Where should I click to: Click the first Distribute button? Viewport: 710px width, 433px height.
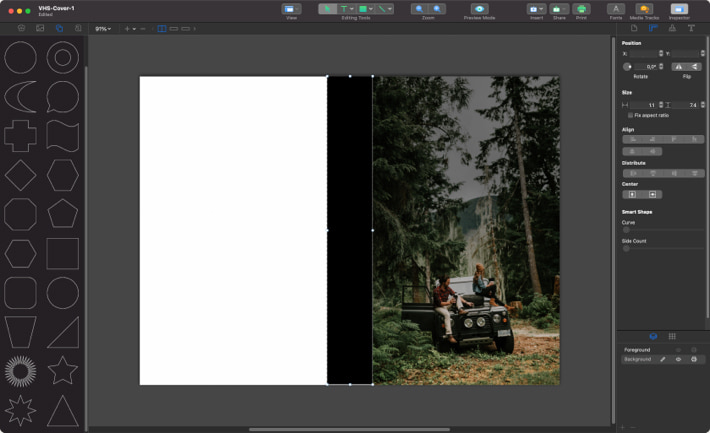click(633, 173)
